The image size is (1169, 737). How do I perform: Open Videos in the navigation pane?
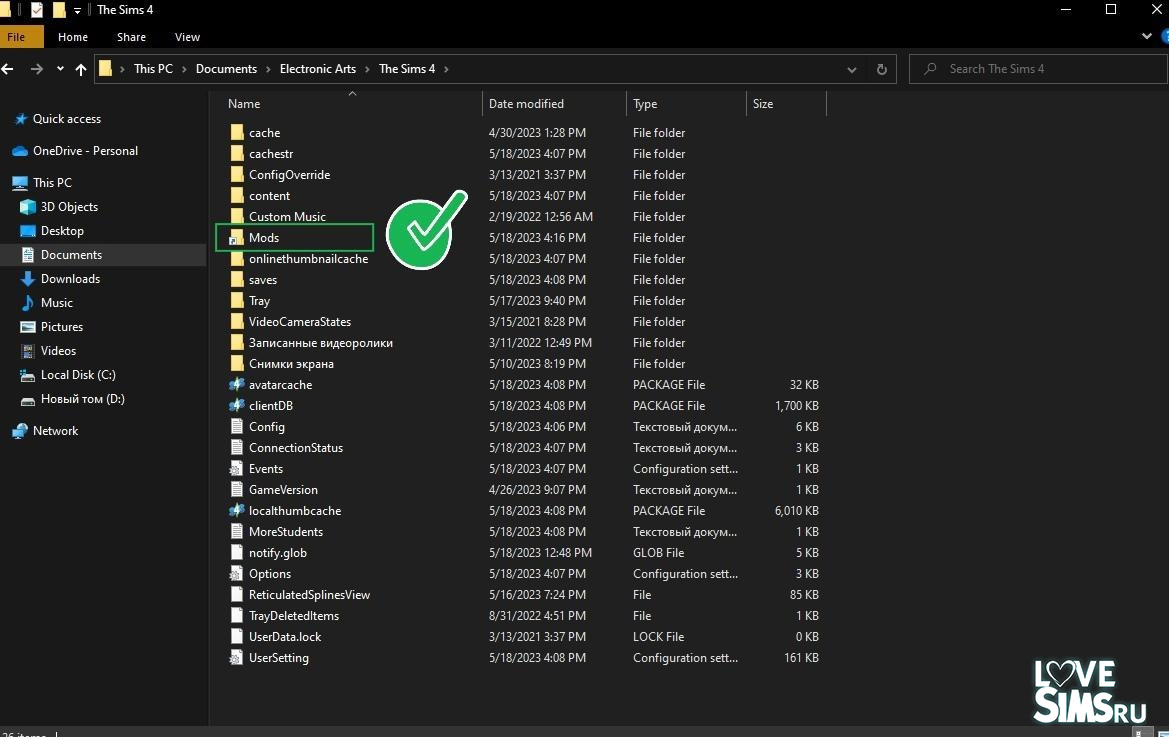point(58,350)
